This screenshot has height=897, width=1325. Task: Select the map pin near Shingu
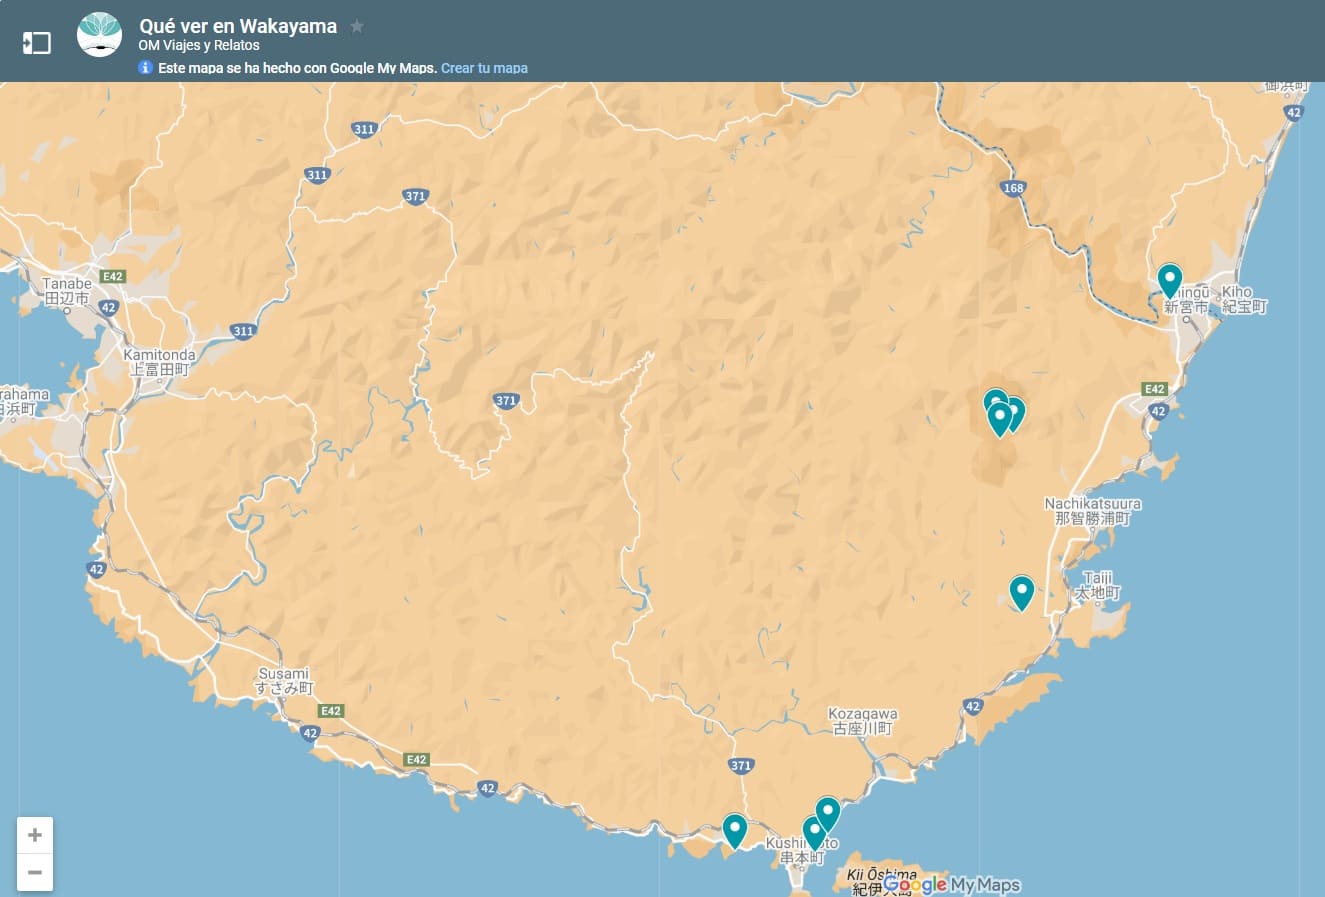(1170, 281)
